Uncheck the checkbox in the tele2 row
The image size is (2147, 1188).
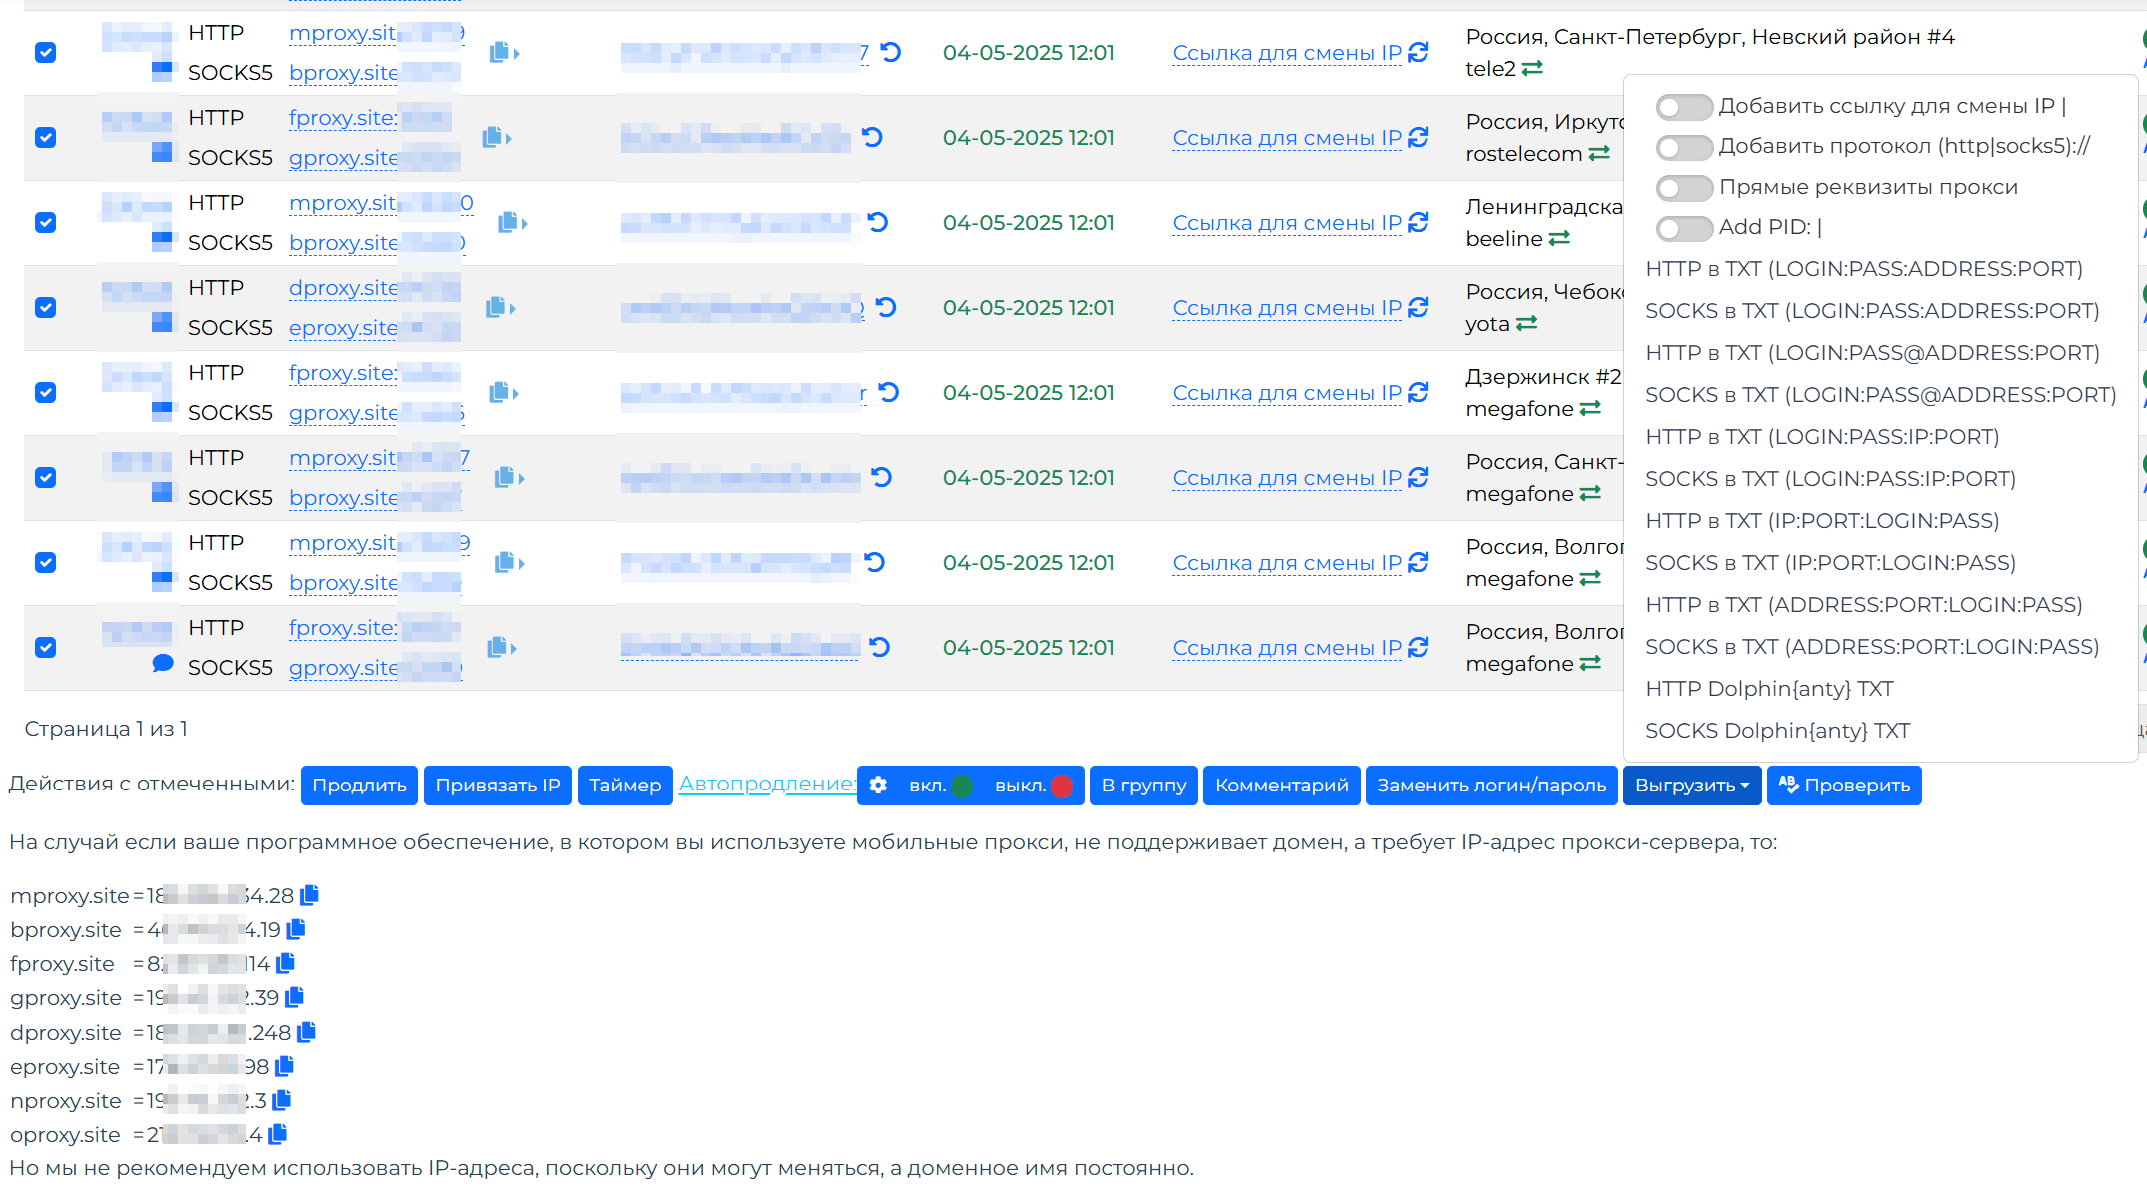click(x=45, y=53)
